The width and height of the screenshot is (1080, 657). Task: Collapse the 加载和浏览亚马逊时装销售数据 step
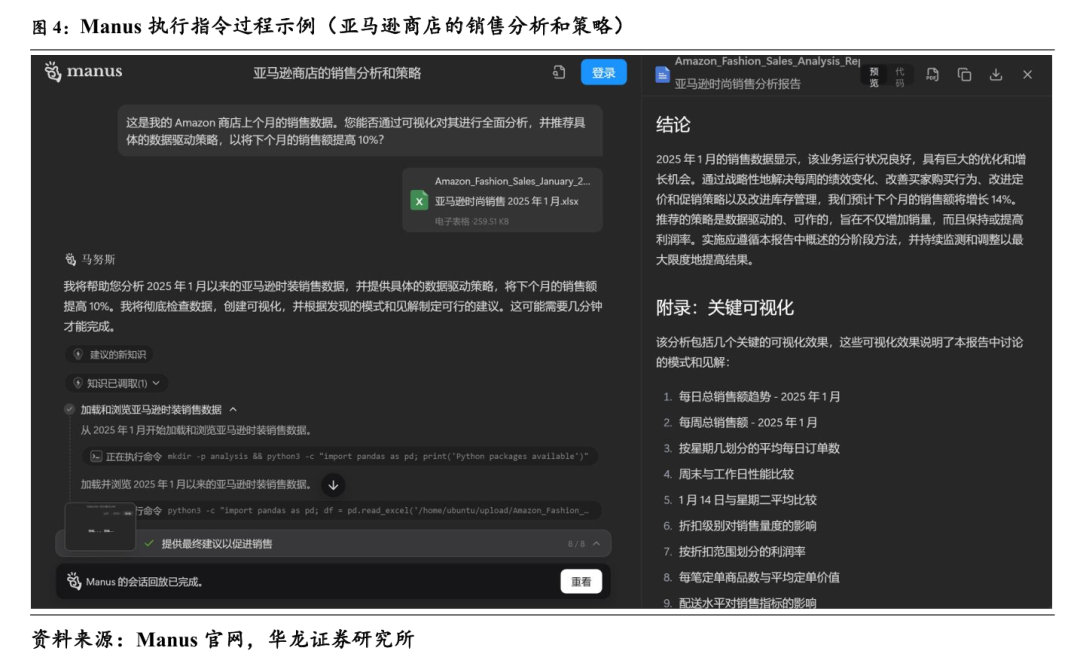[233, 409]
